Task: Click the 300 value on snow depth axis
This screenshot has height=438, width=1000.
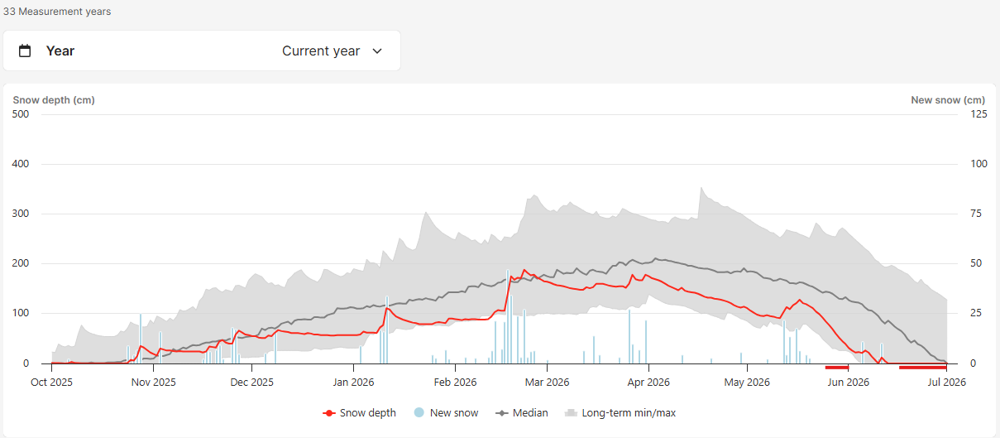Action: [x=20, y=214]
